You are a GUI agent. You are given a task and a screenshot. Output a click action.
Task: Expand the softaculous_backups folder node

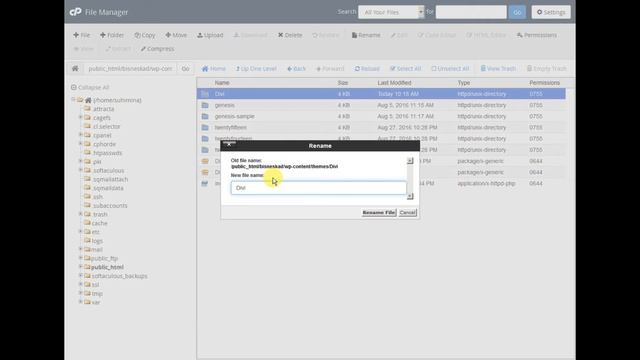click(80, 276)
